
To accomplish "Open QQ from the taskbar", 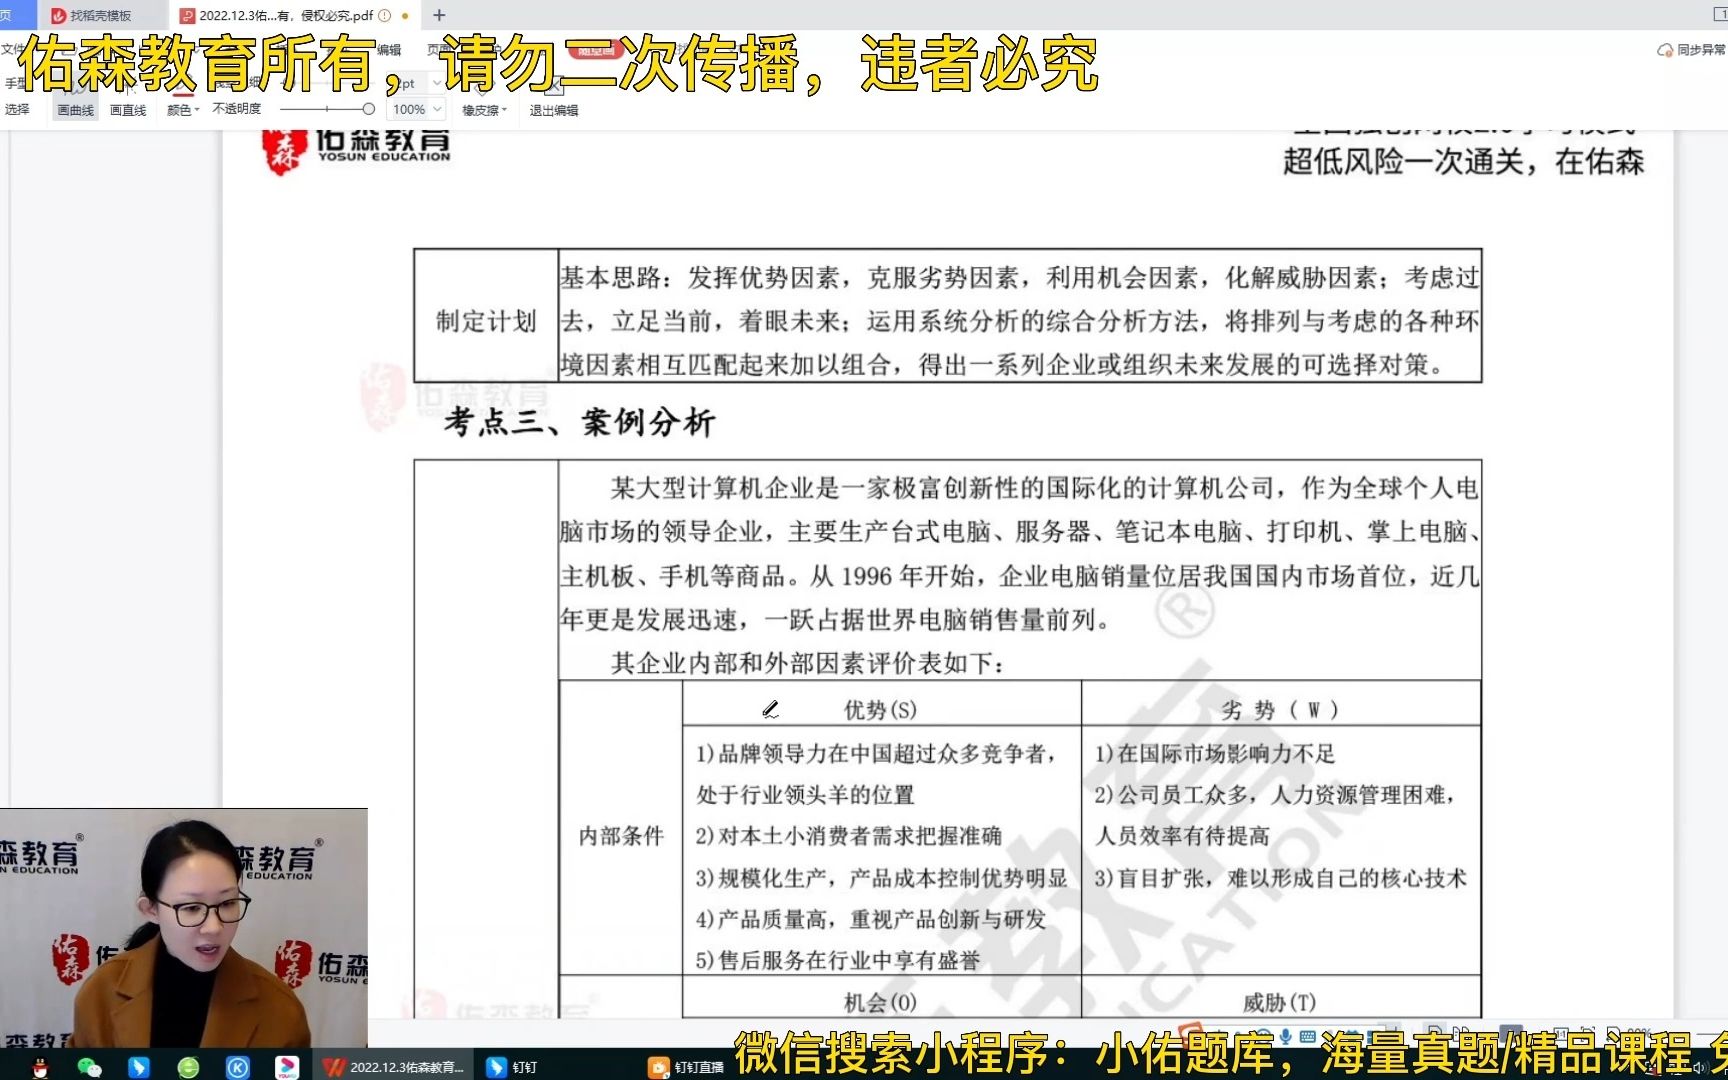I will tap(38, 1067).
